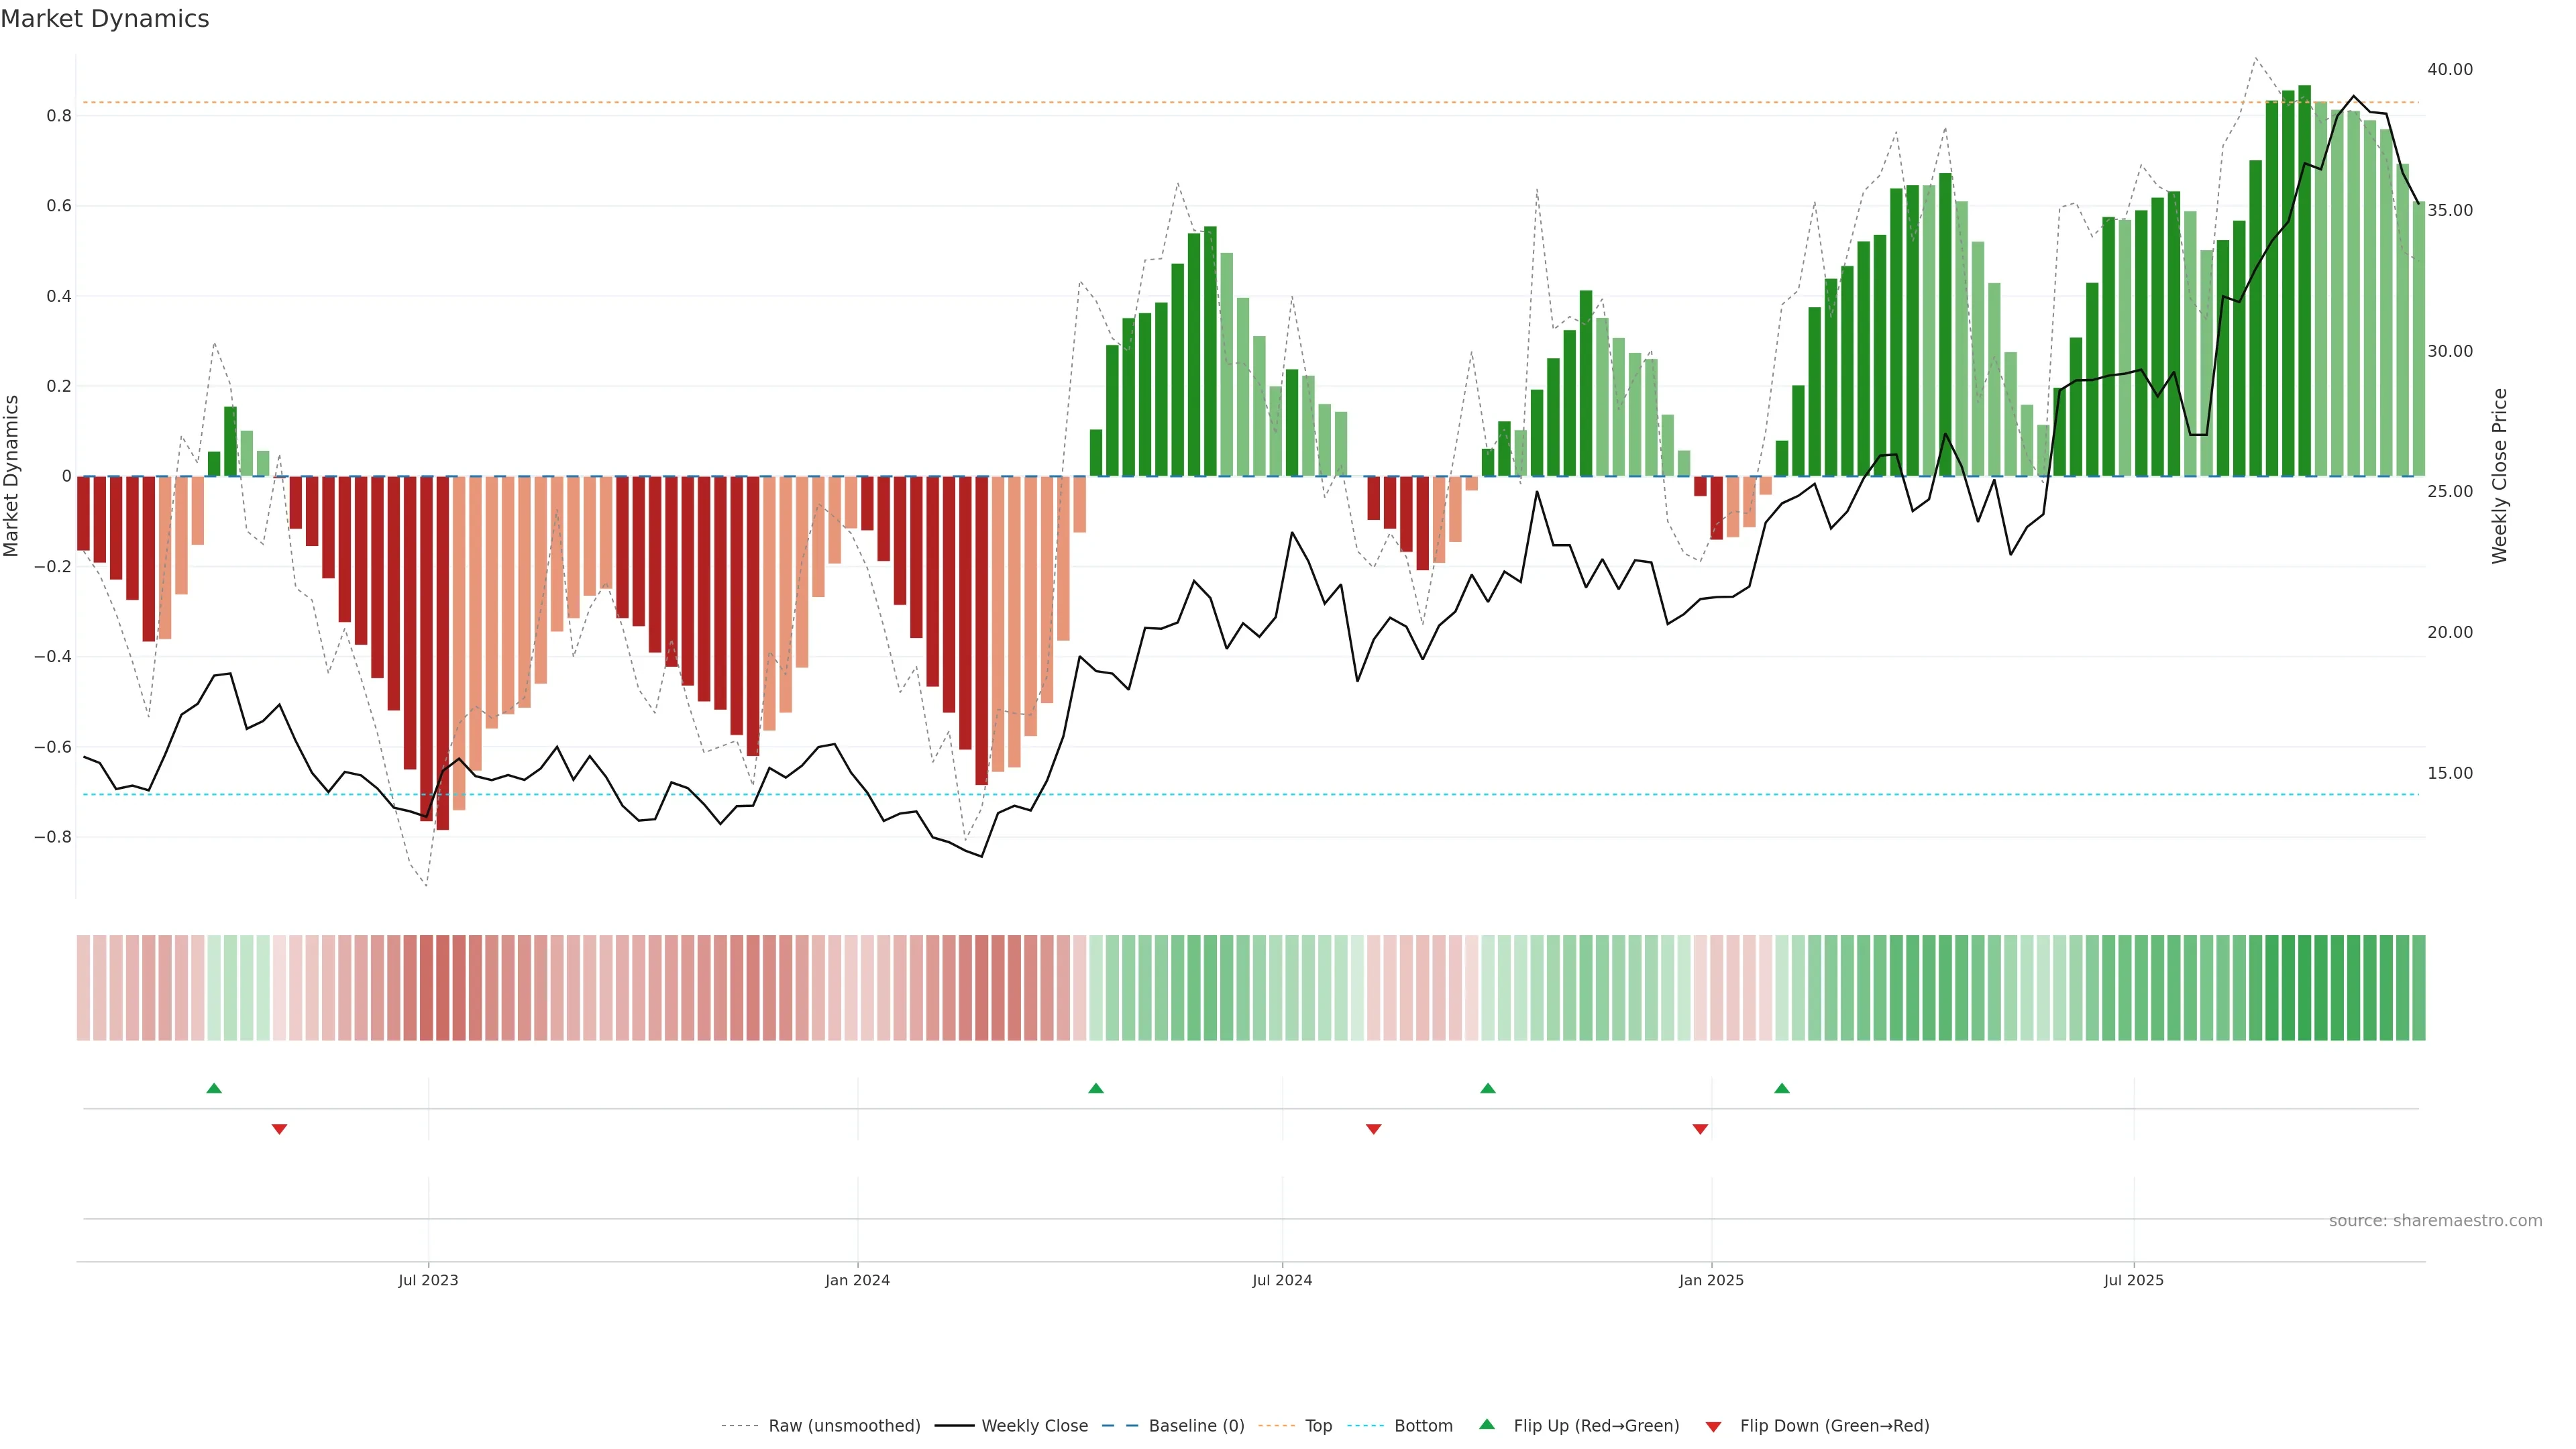Click the red flip-down marker after Jul 2024
The image size is (2576, 1449).
(x=1373, y=1129)
